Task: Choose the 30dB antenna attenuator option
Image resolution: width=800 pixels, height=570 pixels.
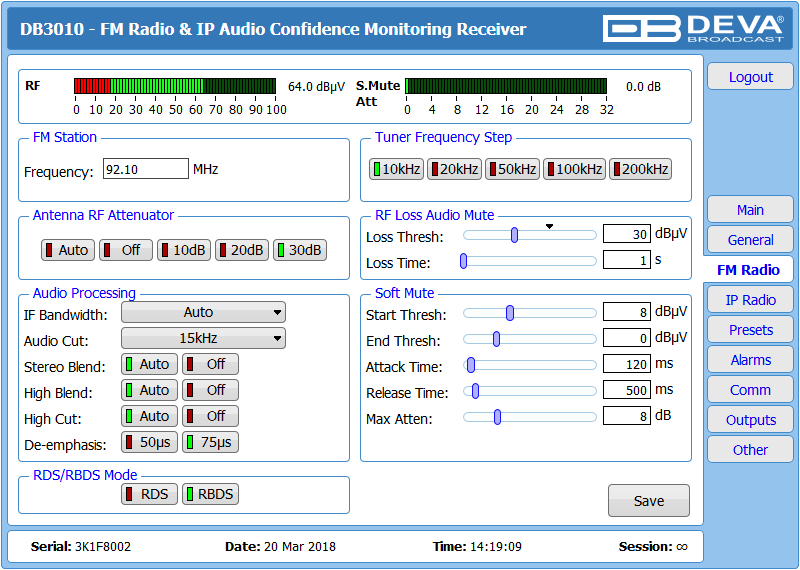Action: [x=300, y=250]
